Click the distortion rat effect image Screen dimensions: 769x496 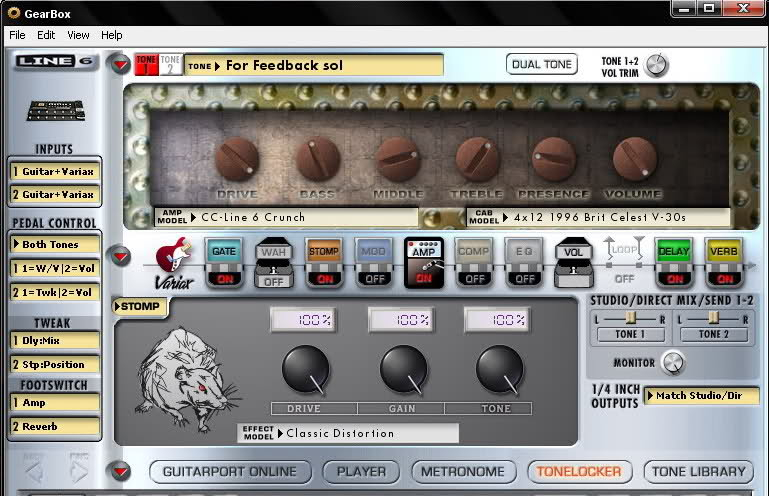[x=185, y=369]
